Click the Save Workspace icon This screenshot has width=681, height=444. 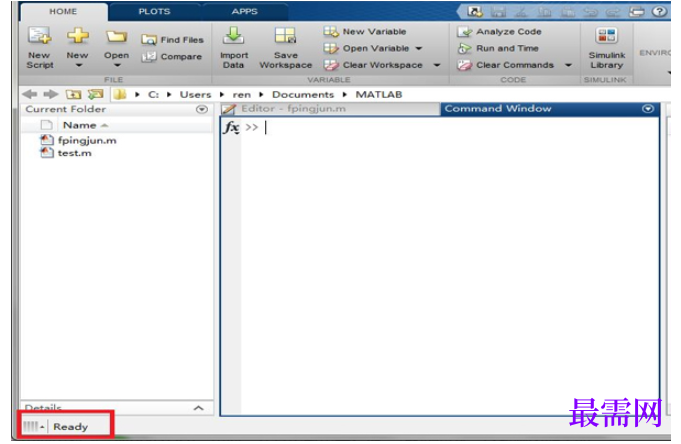click(x=286, y=36)
